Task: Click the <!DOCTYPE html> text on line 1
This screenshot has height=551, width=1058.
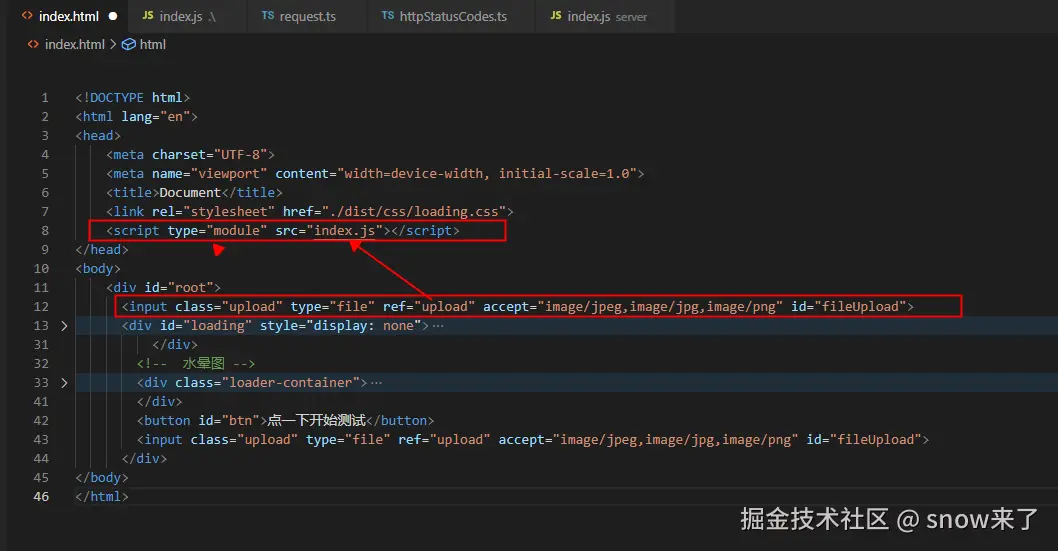Action: pos(133,98)
